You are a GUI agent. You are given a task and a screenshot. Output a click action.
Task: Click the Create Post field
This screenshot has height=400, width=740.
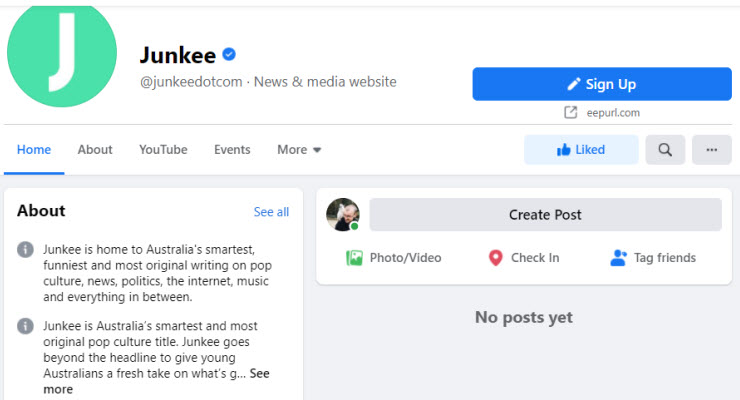point(545,214)
